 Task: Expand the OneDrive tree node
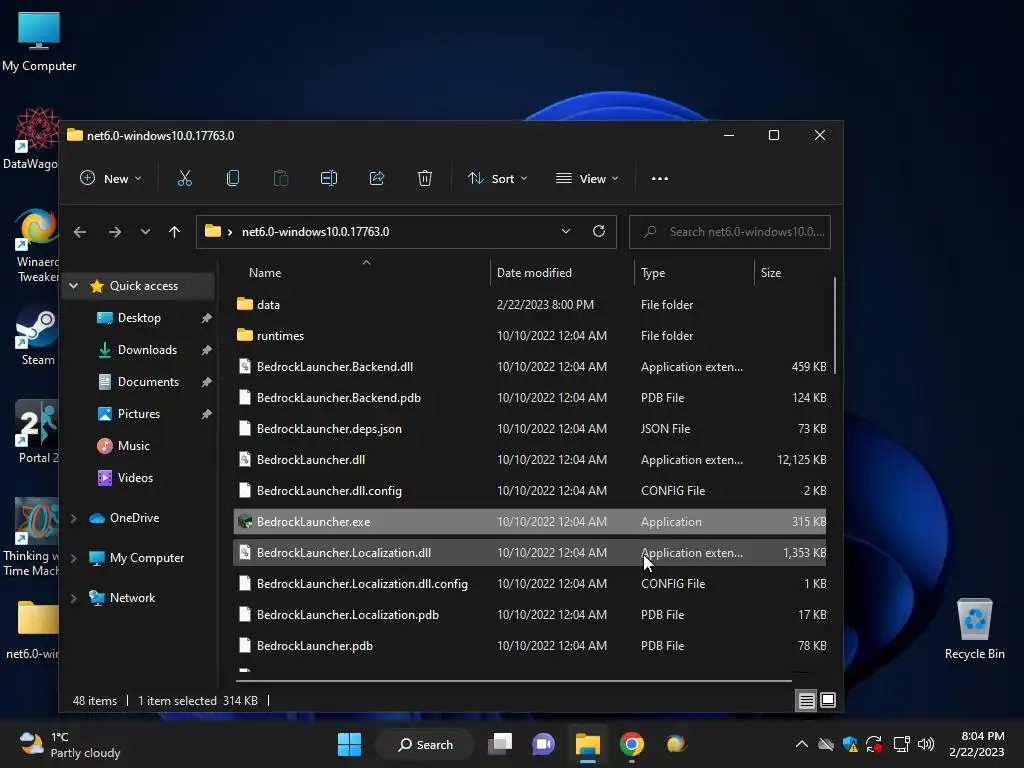(74, 518)
